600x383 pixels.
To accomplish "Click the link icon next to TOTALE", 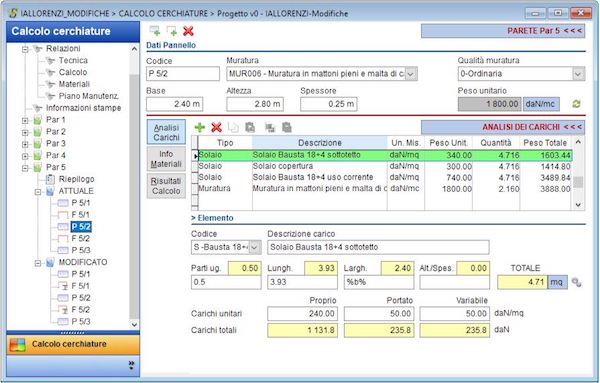I will tap(576, 282).
